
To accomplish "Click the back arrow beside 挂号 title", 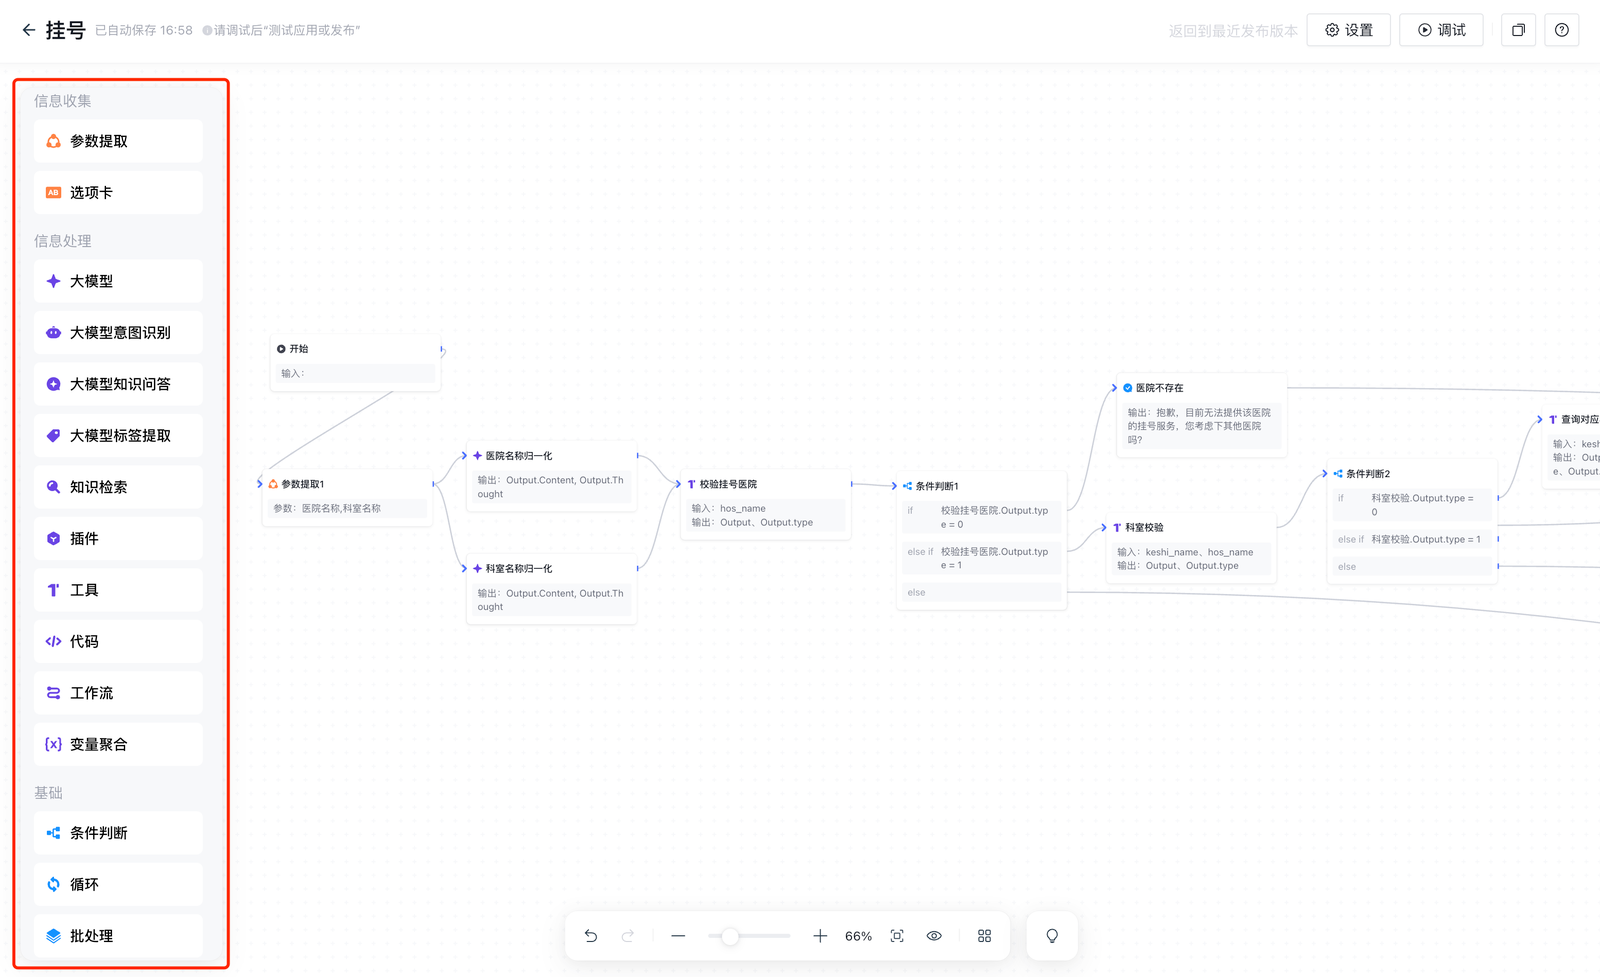I will pyautogui.click(x=28, y=30).
